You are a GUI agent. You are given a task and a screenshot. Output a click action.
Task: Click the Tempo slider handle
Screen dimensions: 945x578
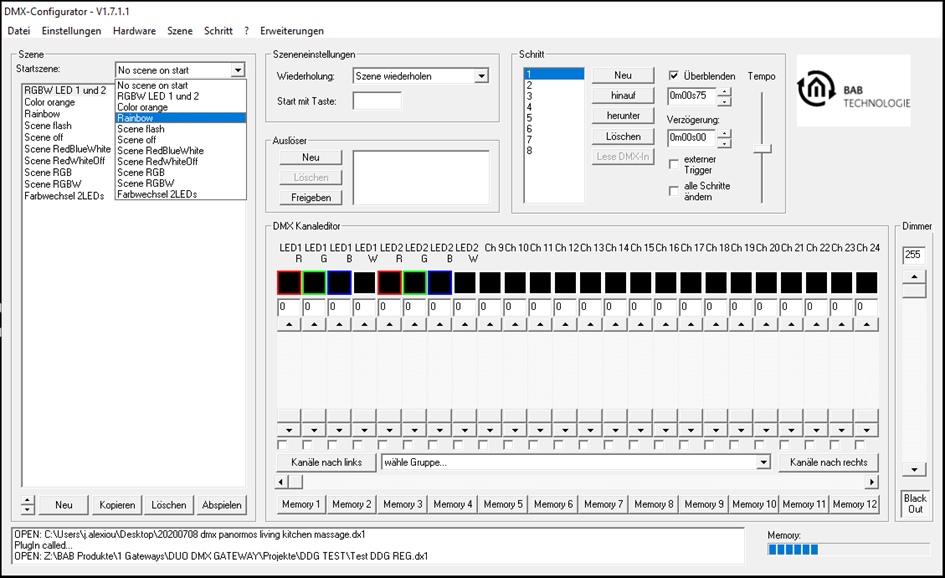click(x=762, y=149)
